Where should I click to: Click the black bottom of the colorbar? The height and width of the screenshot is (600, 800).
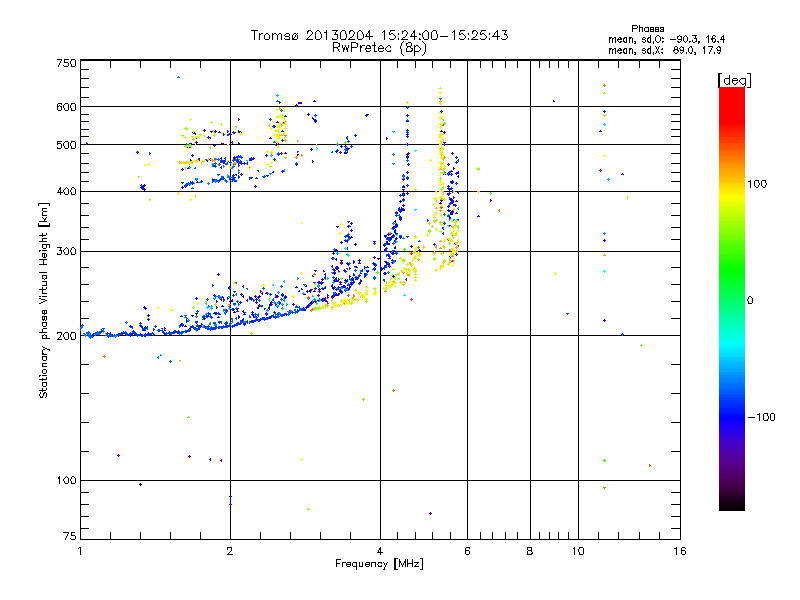tap(732, 504)
